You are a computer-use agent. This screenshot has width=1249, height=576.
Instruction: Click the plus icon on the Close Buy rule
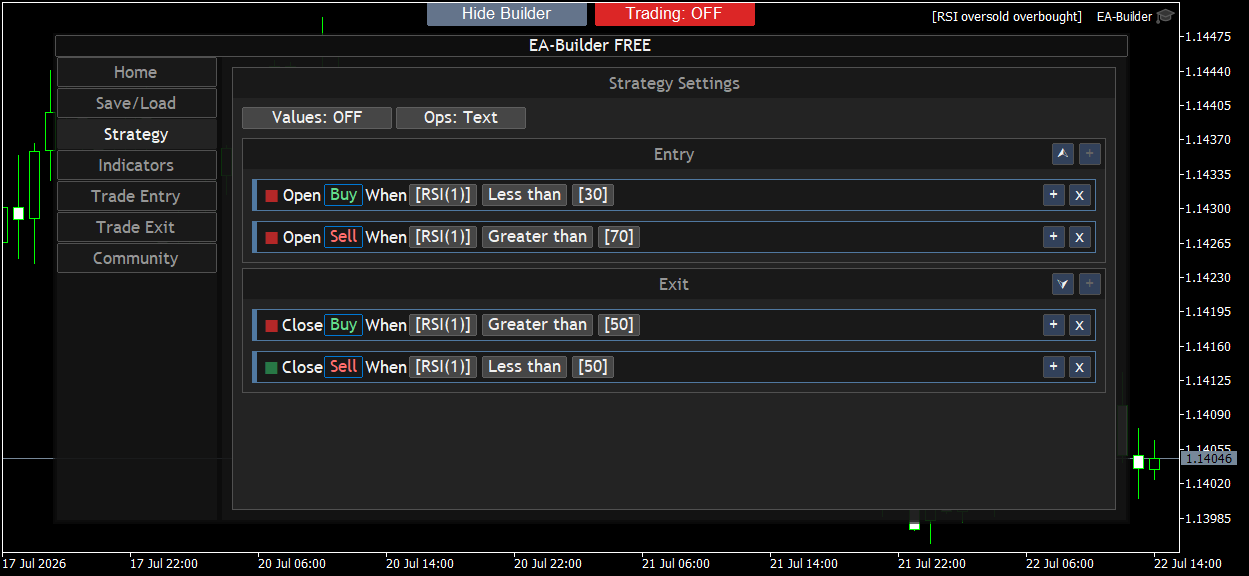coord(1053,325)
